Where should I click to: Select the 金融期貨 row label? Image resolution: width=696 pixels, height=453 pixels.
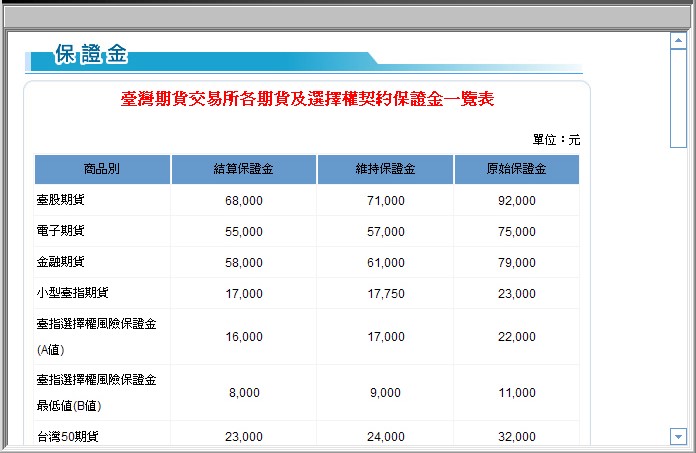60,262
